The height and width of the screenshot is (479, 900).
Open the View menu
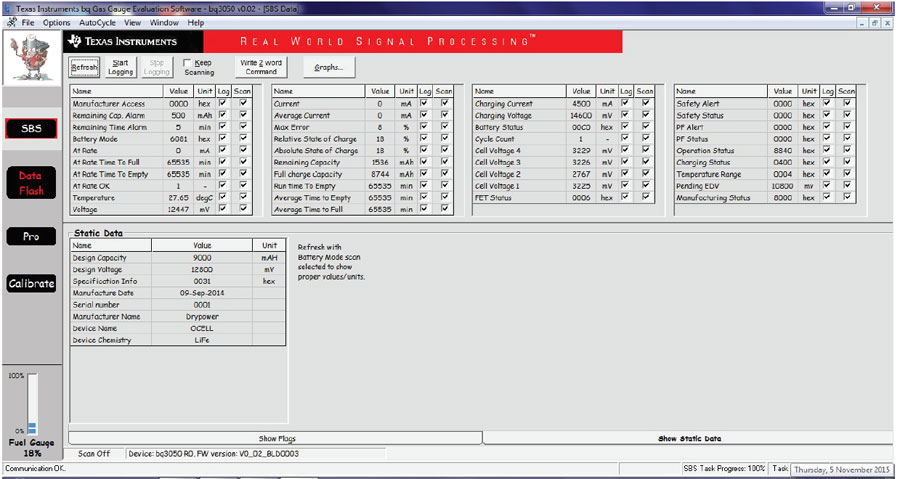pos(133,23)
